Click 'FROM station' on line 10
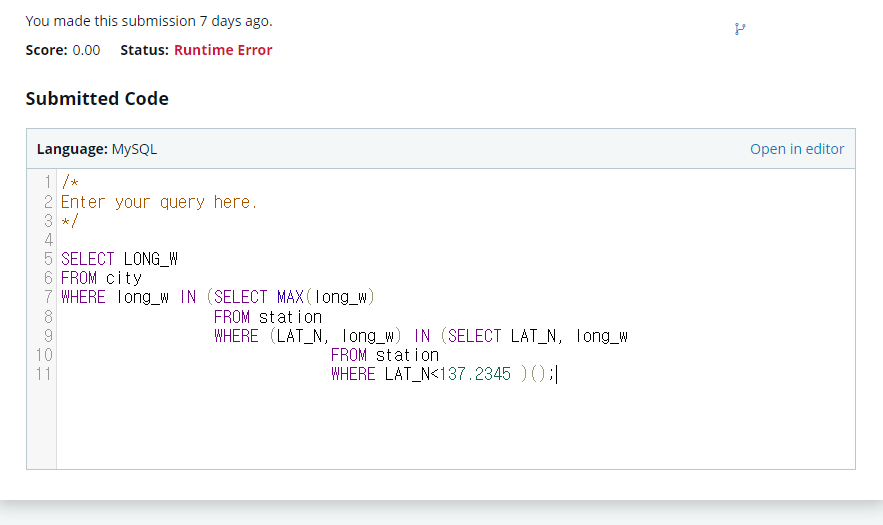The height and width of the screenshot is (525, 883). pos(385,355)
